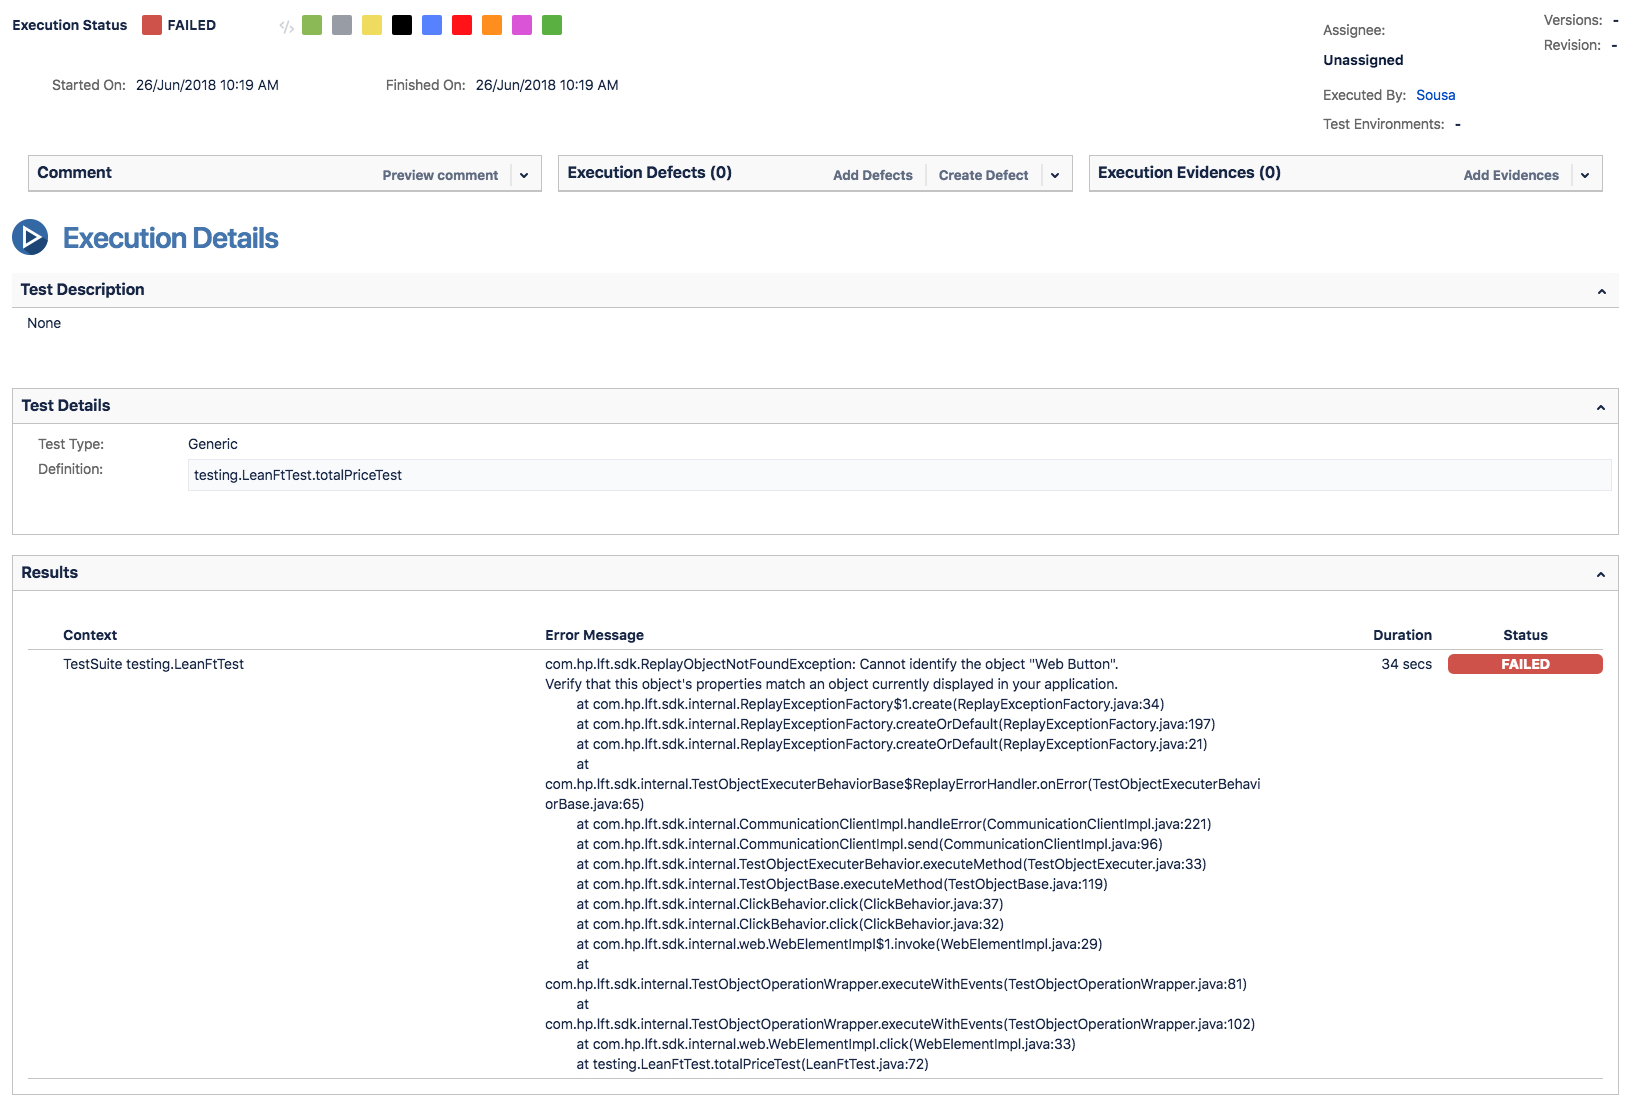Click the Execution Details title
The height and width of the screenshot is (1110, 1631).
171,238
